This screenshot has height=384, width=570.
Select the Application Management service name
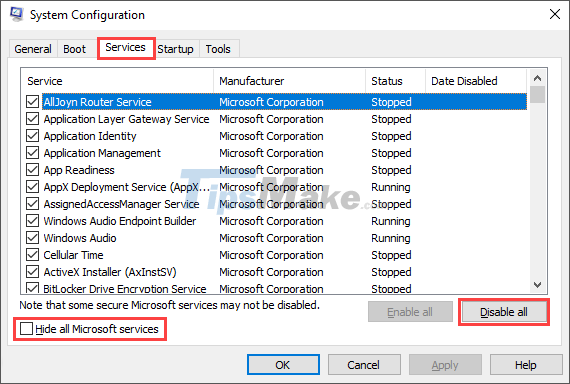click(102, 153)
